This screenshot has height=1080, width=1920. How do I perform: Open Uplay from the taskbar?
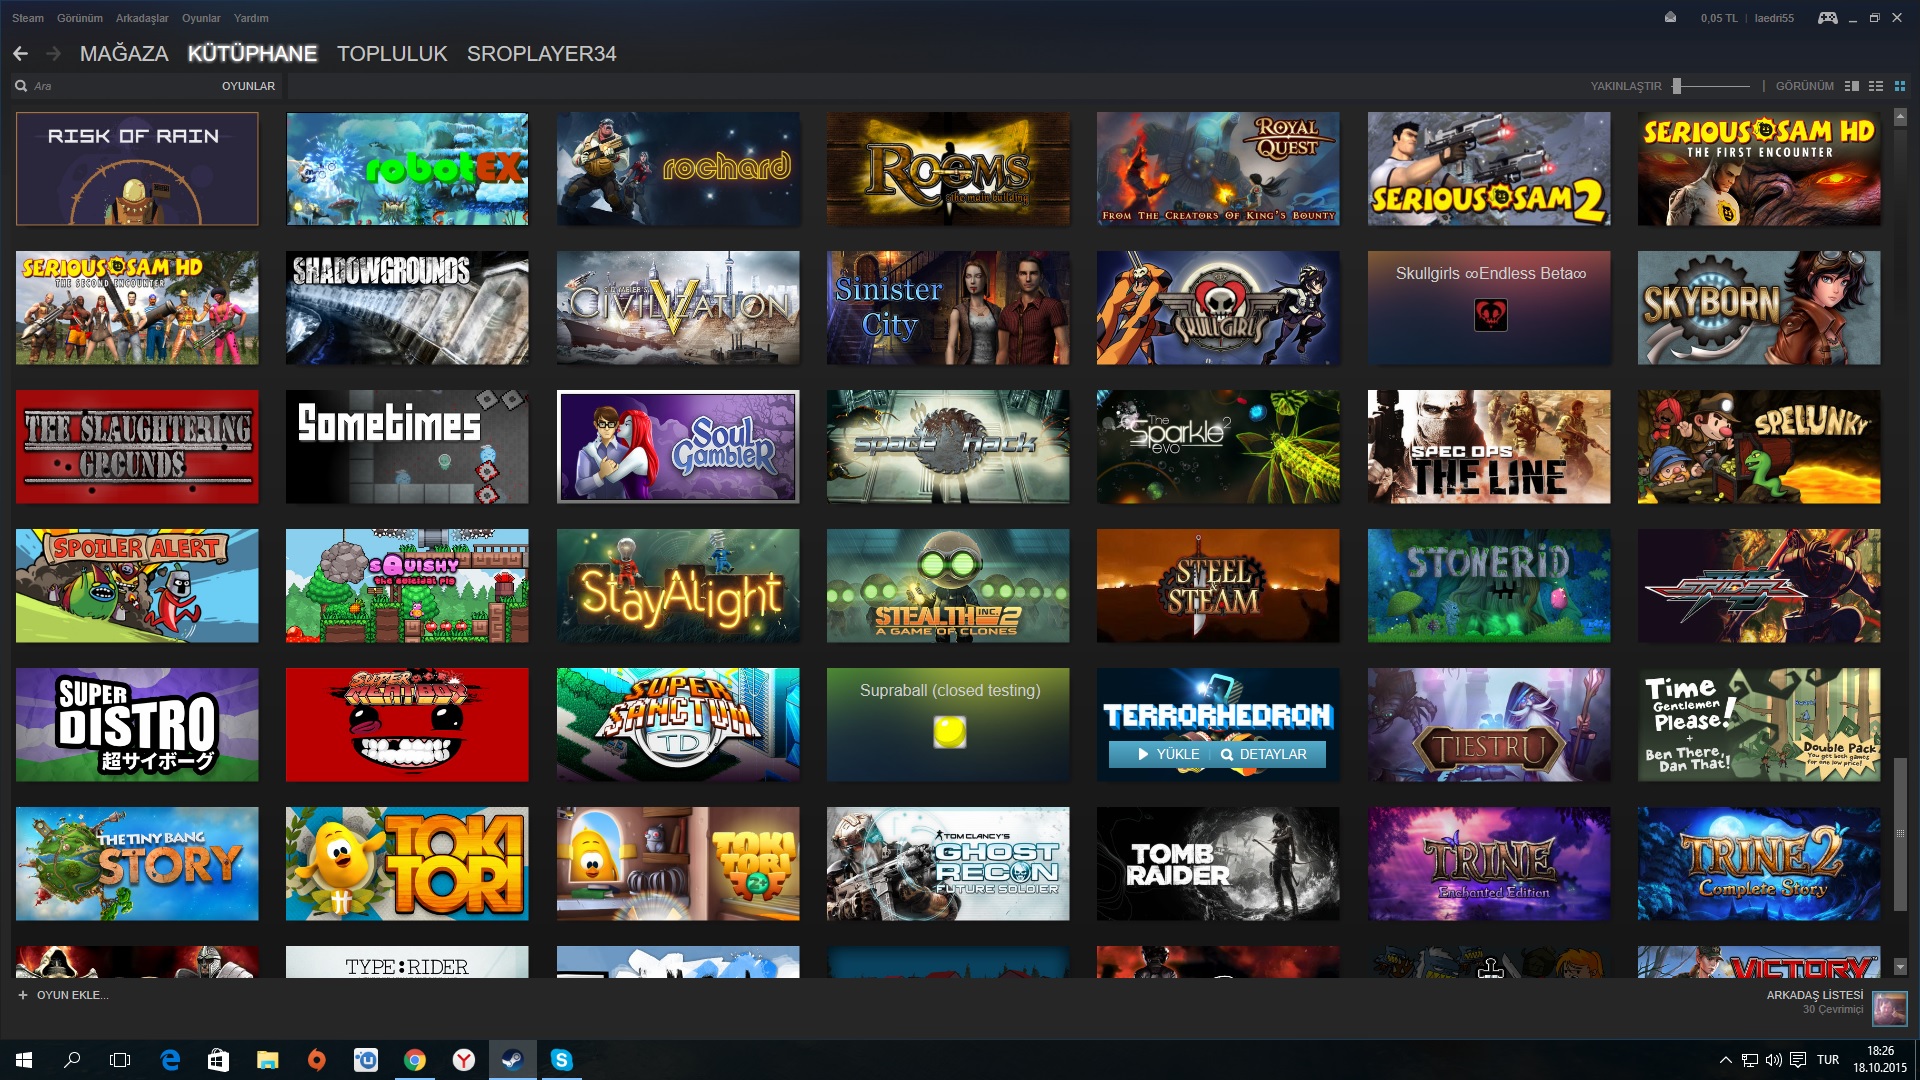pyautogui.click(x=366, y=1060)
